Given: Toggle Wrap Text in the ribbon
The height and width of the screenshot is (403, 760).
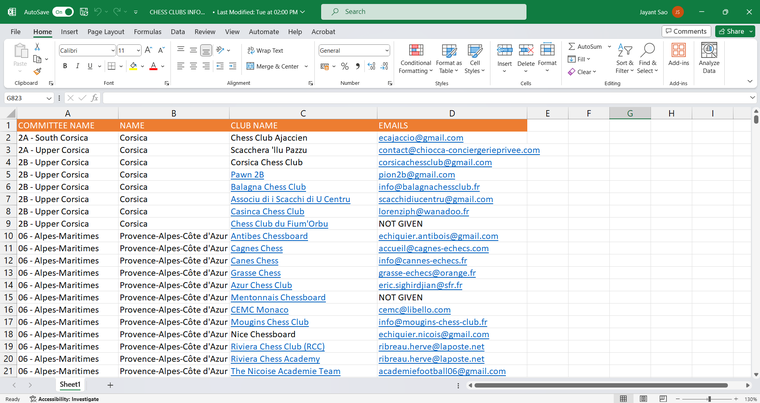Looking at the screenshot, I should tap(264, 50).
